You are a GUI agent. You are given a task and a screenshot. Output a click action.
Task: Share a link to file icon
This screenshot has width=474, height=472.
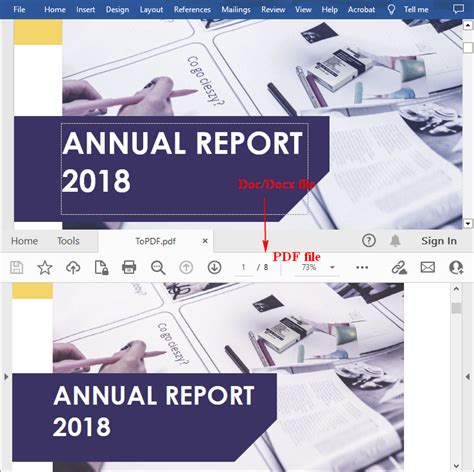(399, 267)
